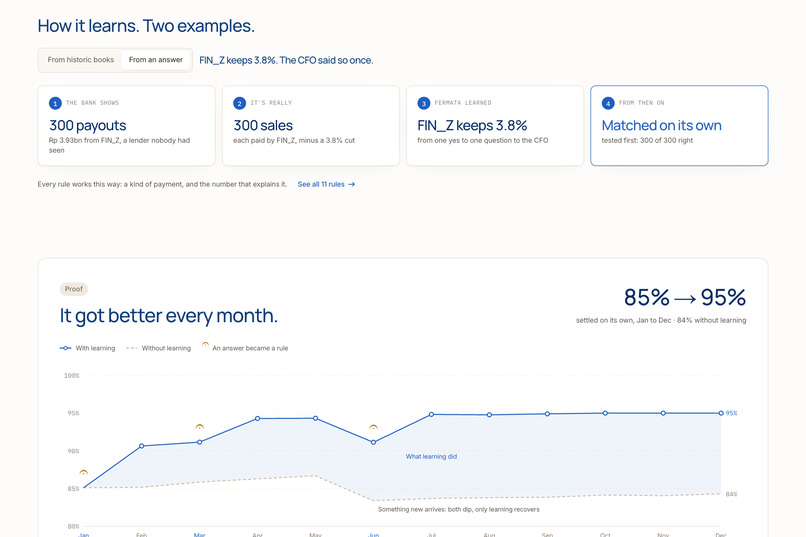Click the blue 95% end label
This screenshot has width=806, height=537.
click(731, 413)
